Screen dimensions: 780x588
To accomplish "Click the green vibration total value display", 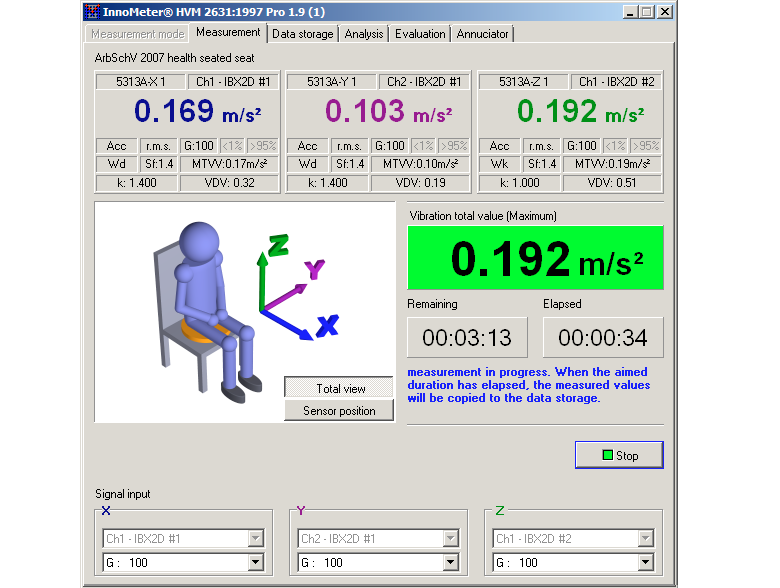I will pos(535,258).
